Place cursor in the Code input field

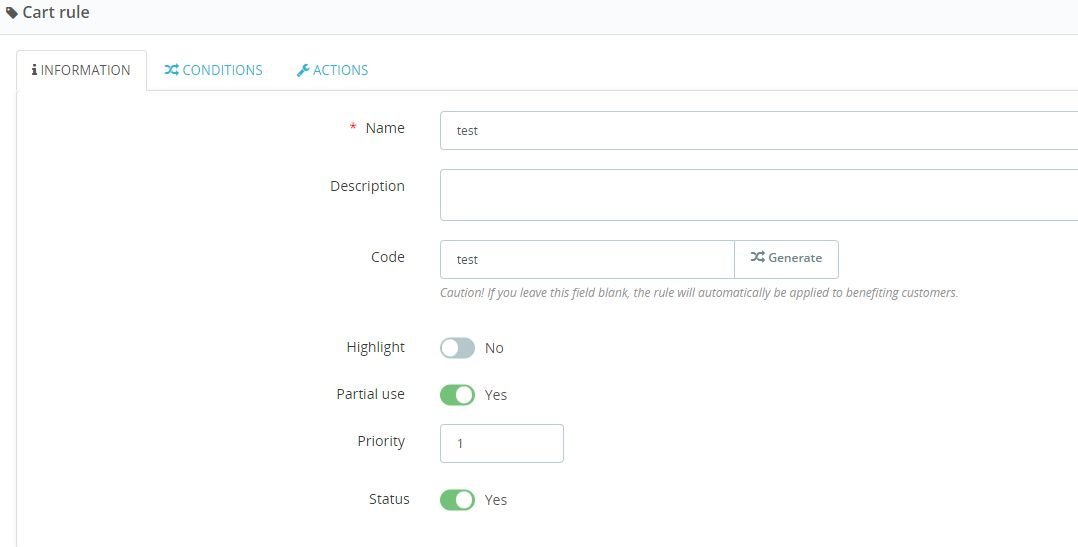pyautogui.click(x=587, y=259)
